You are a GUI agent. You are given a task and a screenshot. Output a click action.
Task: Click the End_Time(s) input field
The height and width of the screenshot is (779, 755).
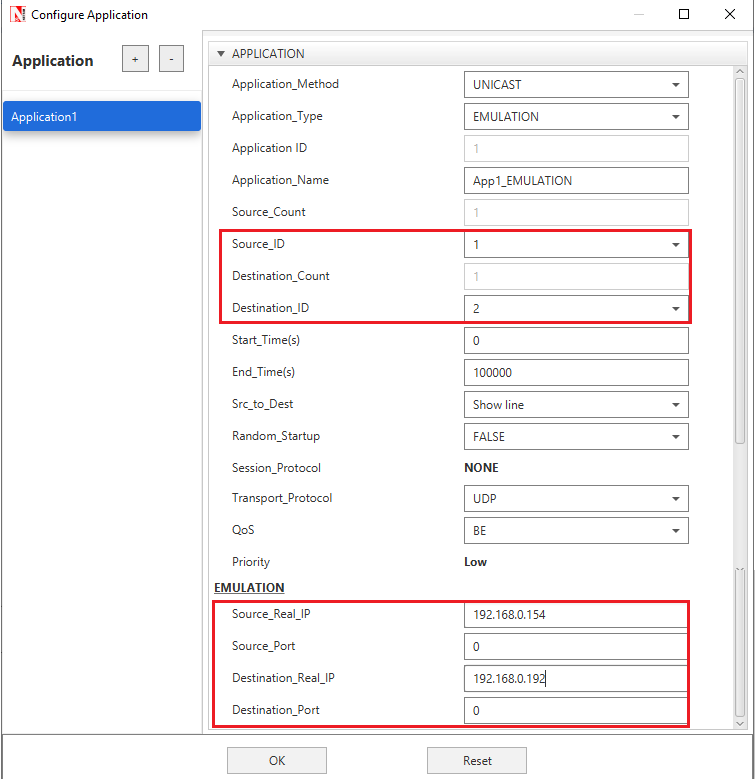[x=576, y=373]
